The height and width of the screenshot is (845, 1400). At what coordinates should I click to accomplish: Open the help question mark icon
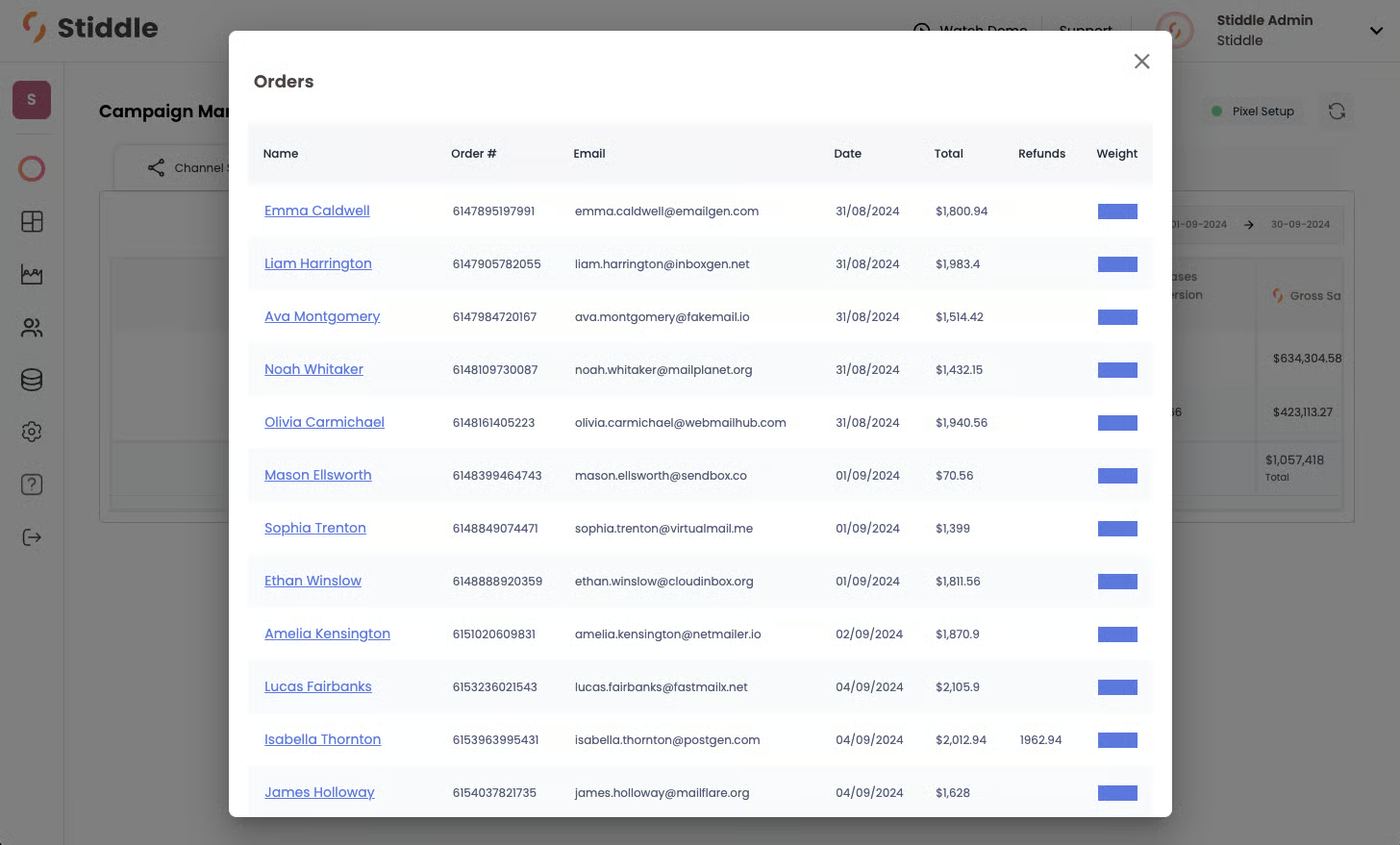point(32,484)
